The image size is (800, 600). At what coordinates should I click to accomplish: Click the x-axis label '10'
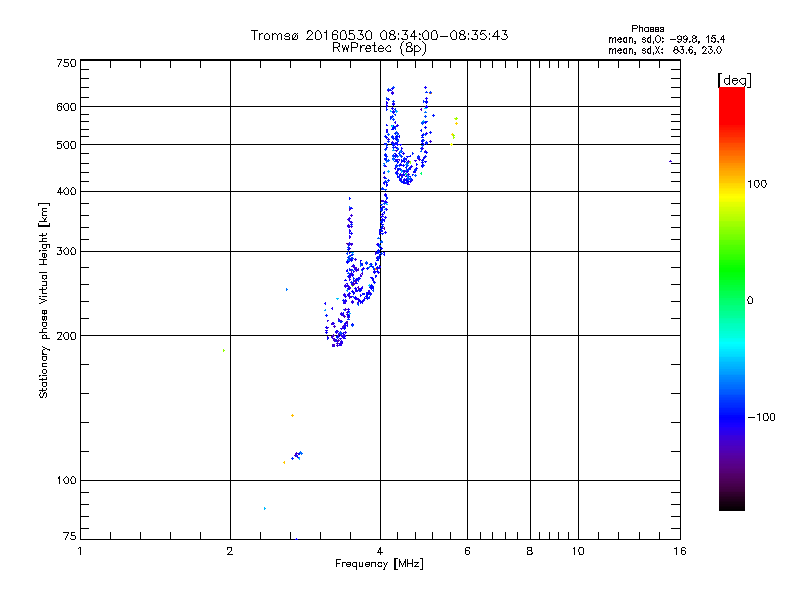tap(578, 551)
